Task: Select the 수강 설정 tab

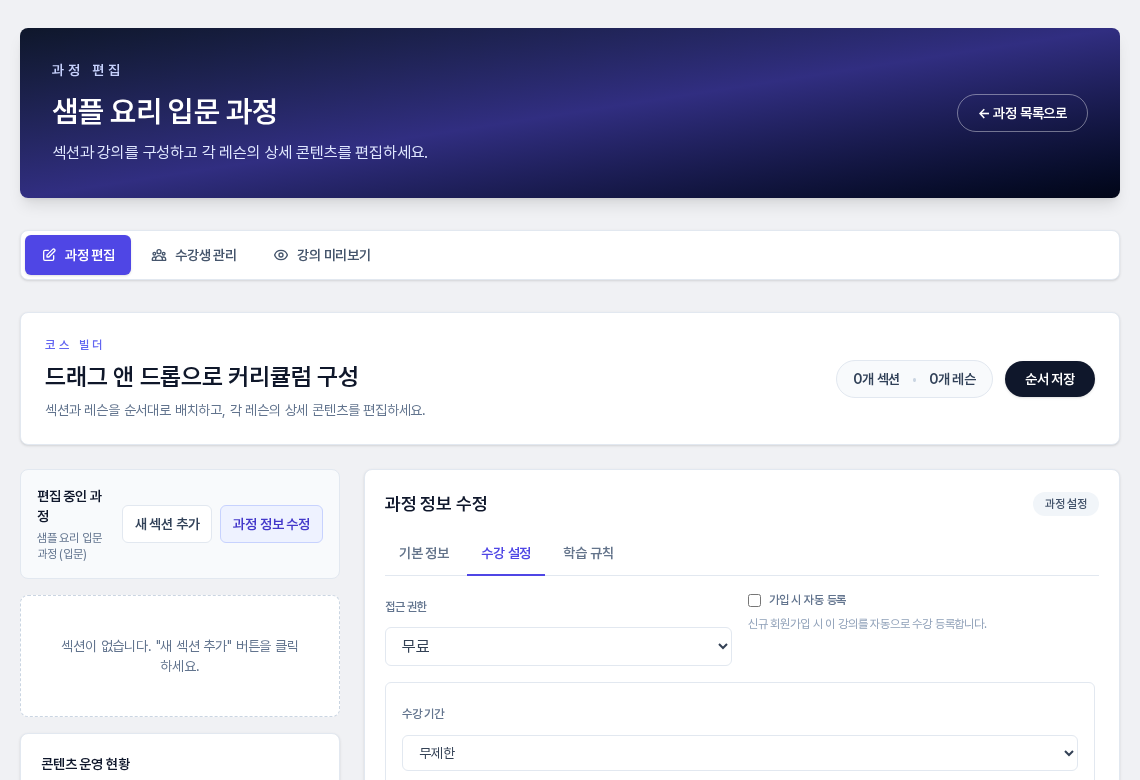Action: coord(506,553)
